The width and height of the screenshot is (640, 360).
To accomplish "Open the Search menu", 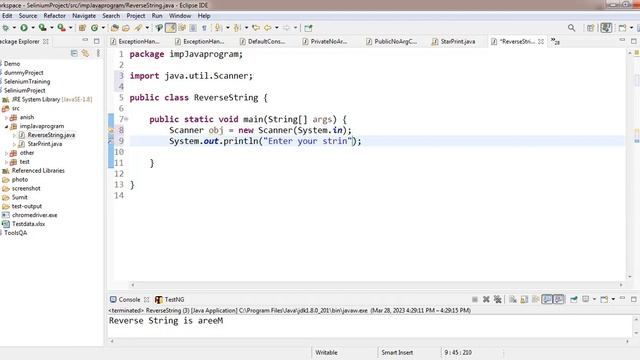I will click(x=111, y=16).
